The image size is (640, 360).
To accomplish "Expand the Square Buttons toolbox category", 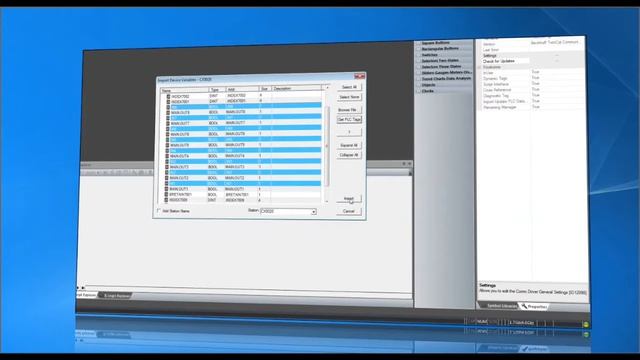I will [x=444, y=43].
